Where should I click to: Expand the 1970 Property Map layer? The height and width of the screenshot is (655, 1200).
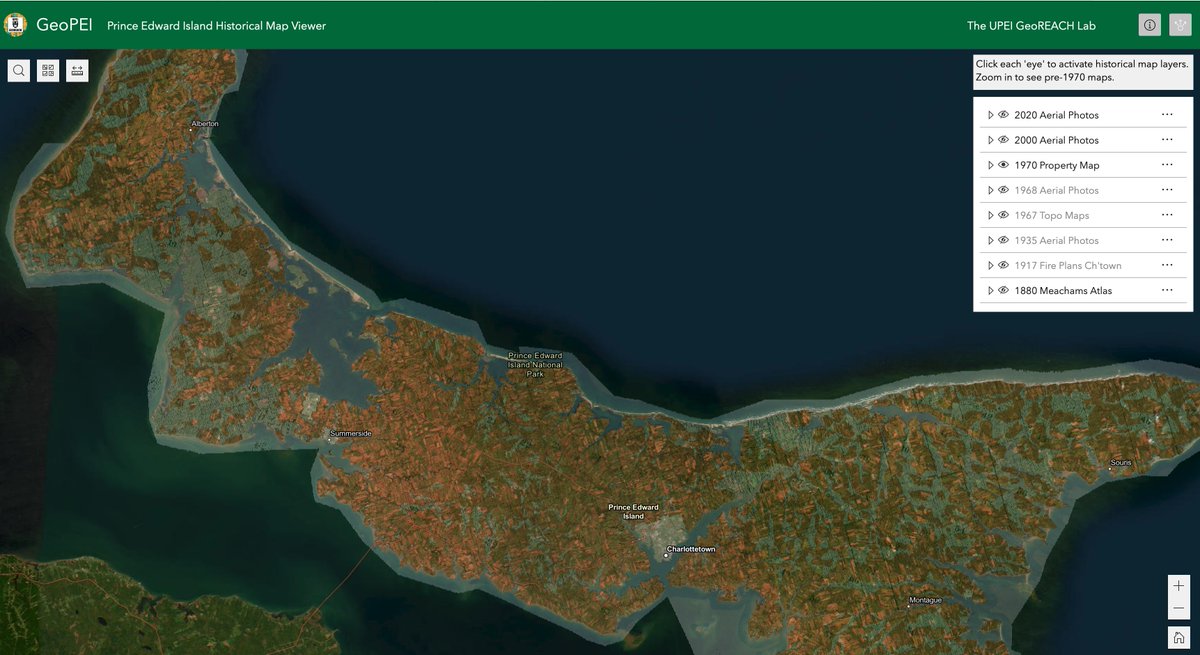pyautogui.click(x=989, y=164)
